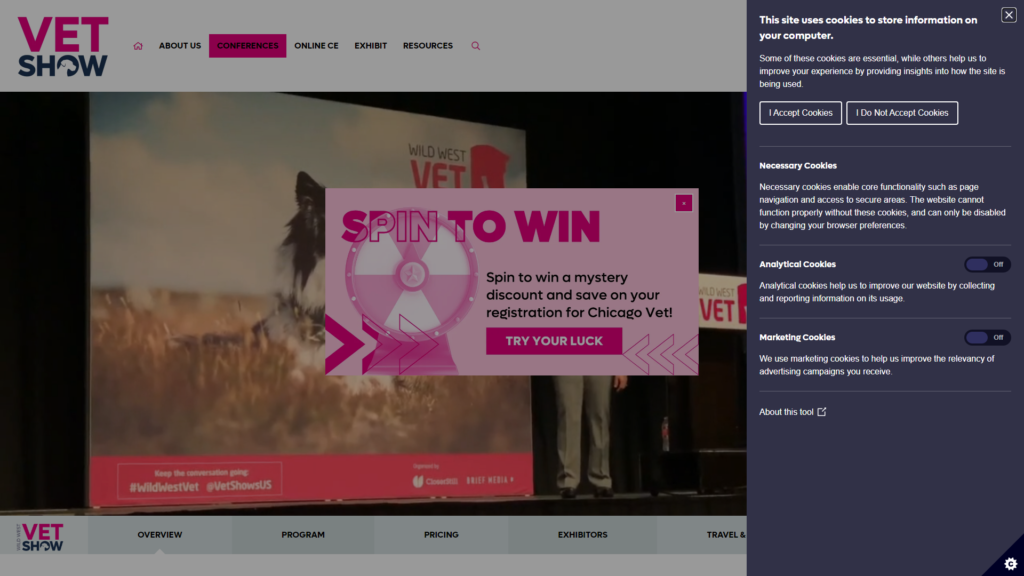Open the About Us menu
Screen dimensions: 1024x576
(180, 46)
